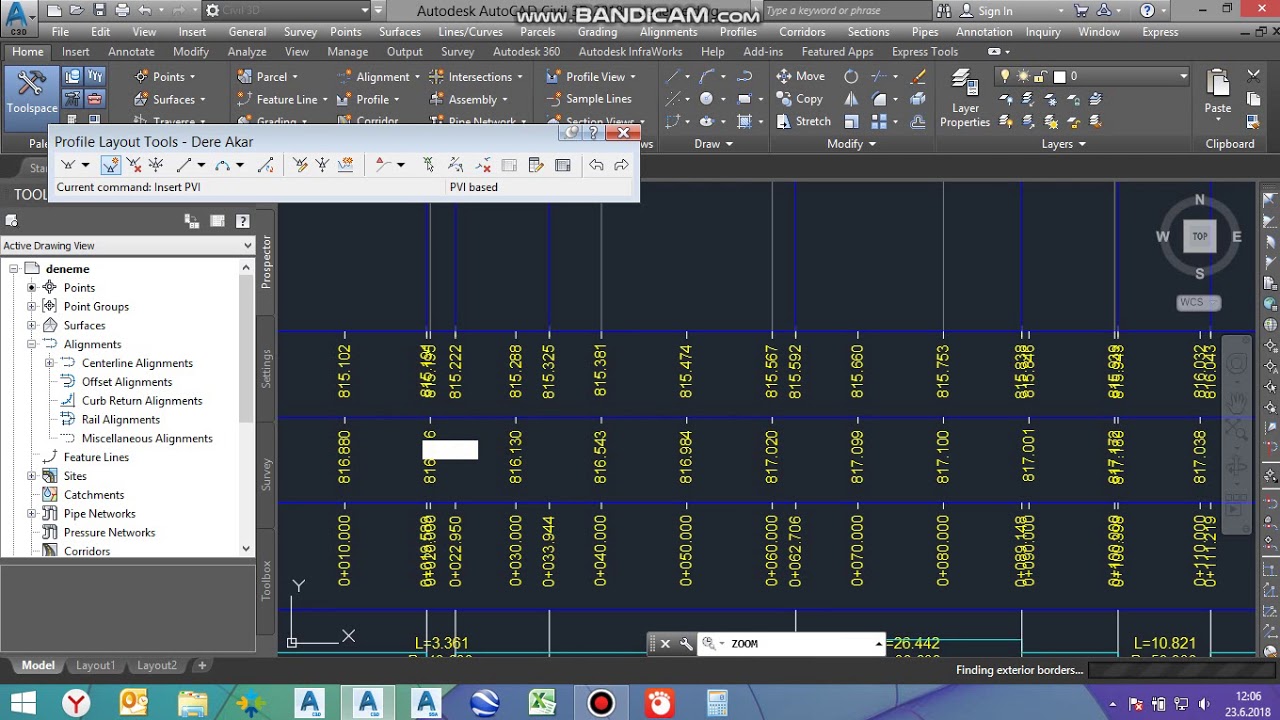Image resolution: width=1280 pixels, height=720 pixels.
Task: Click the Paste clipboard button
Action: coord(1218,94)
